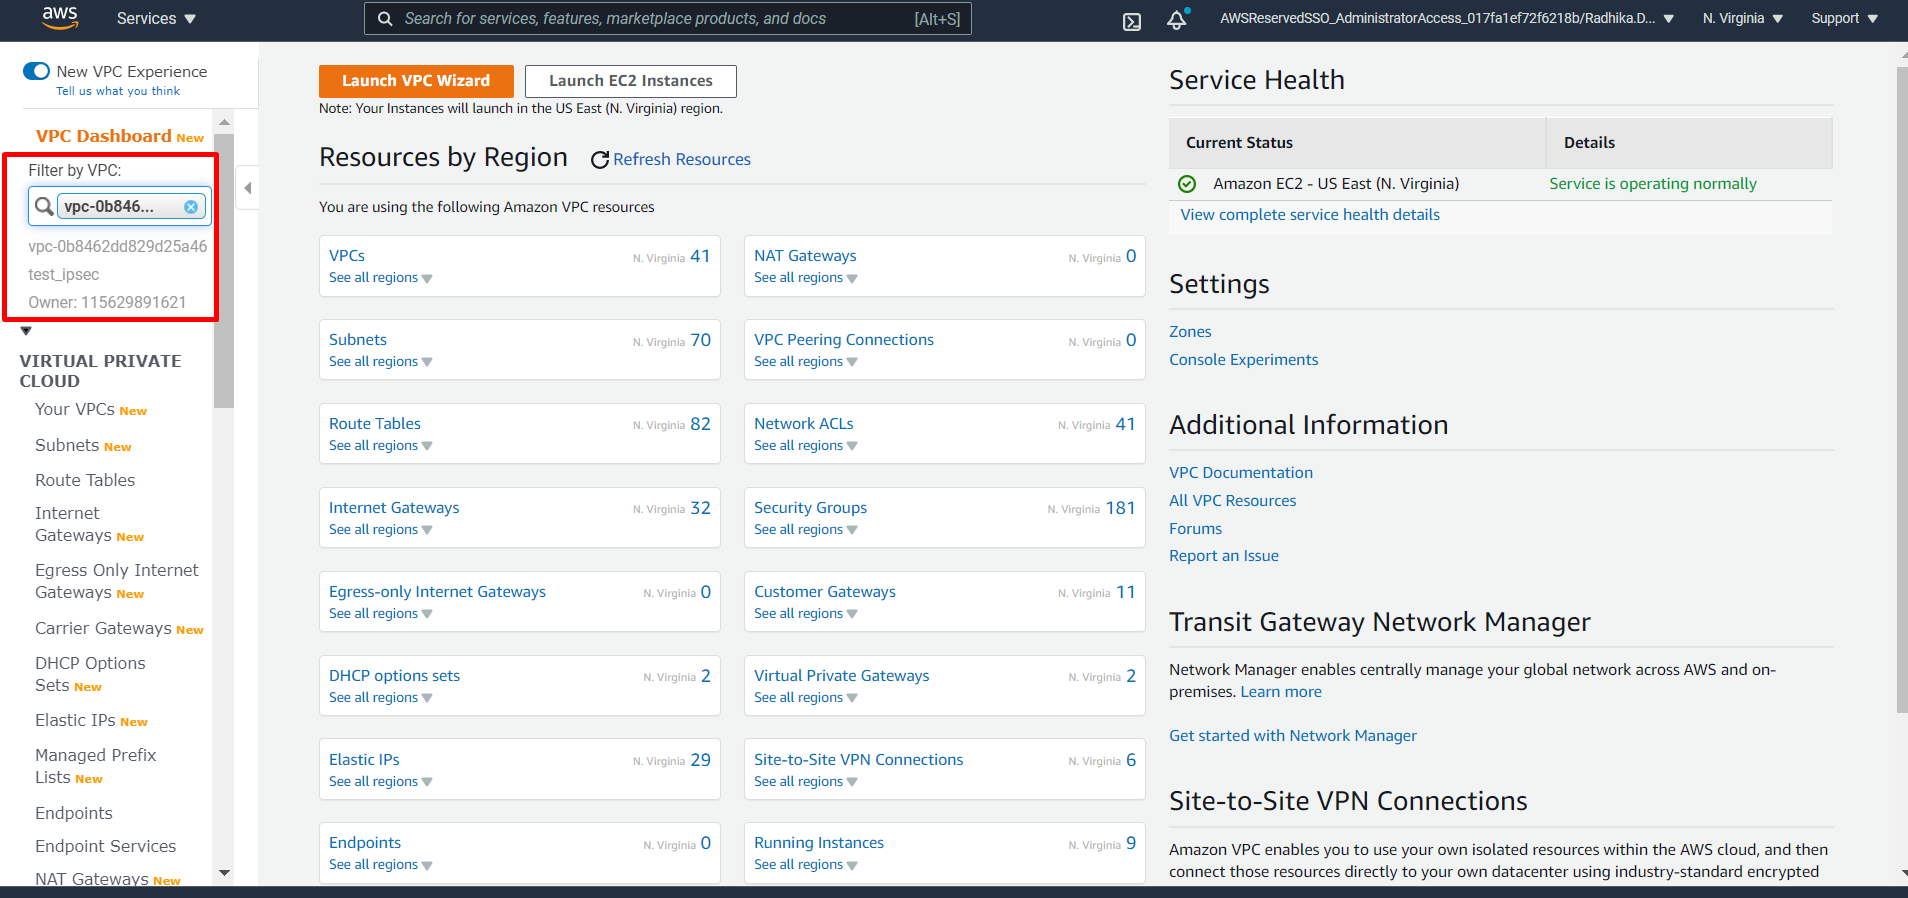Viewport: 1908px width, 898px height.
Task: Click the search magnifier in the top bar
Action: 385,19
